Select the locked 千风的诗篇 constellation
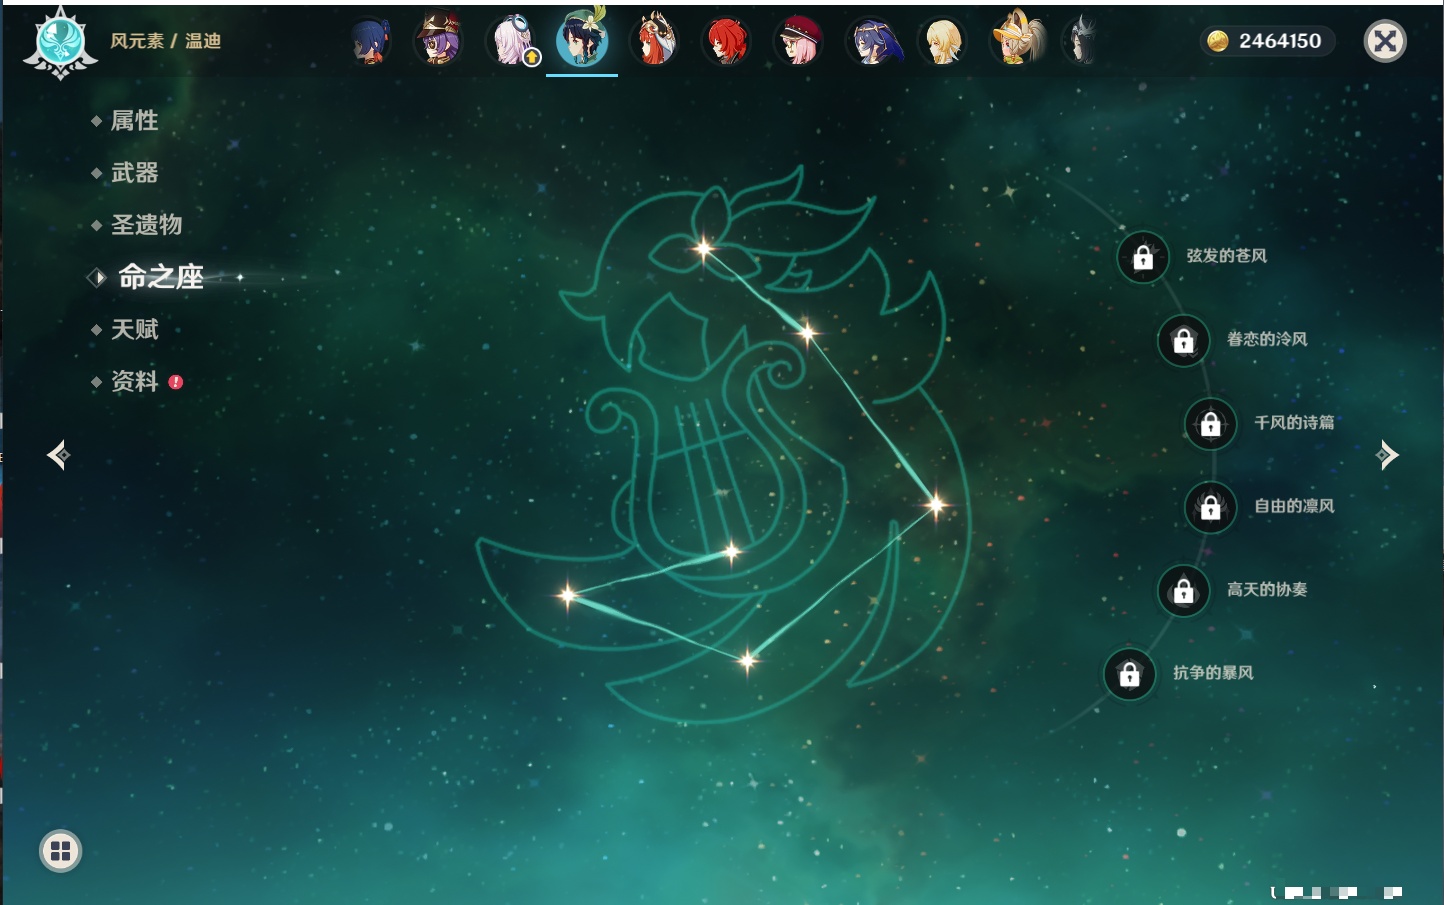This screenshot has height=905, width=1444. point(1210,424)
